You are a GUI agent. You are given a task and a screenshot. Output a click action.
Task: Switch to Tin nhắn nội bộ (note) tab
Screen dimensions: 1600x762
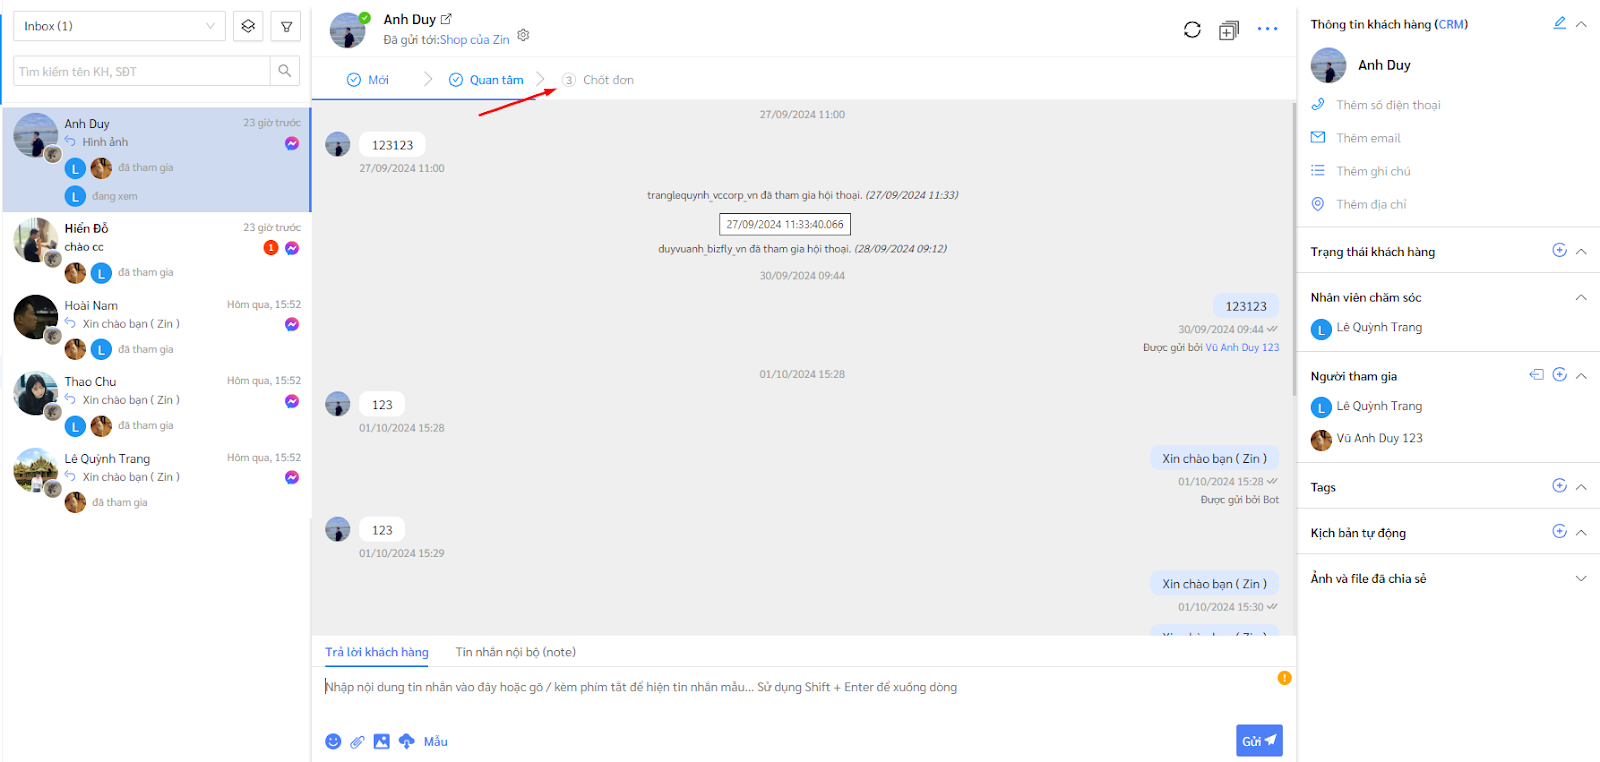tap(515, 652)
